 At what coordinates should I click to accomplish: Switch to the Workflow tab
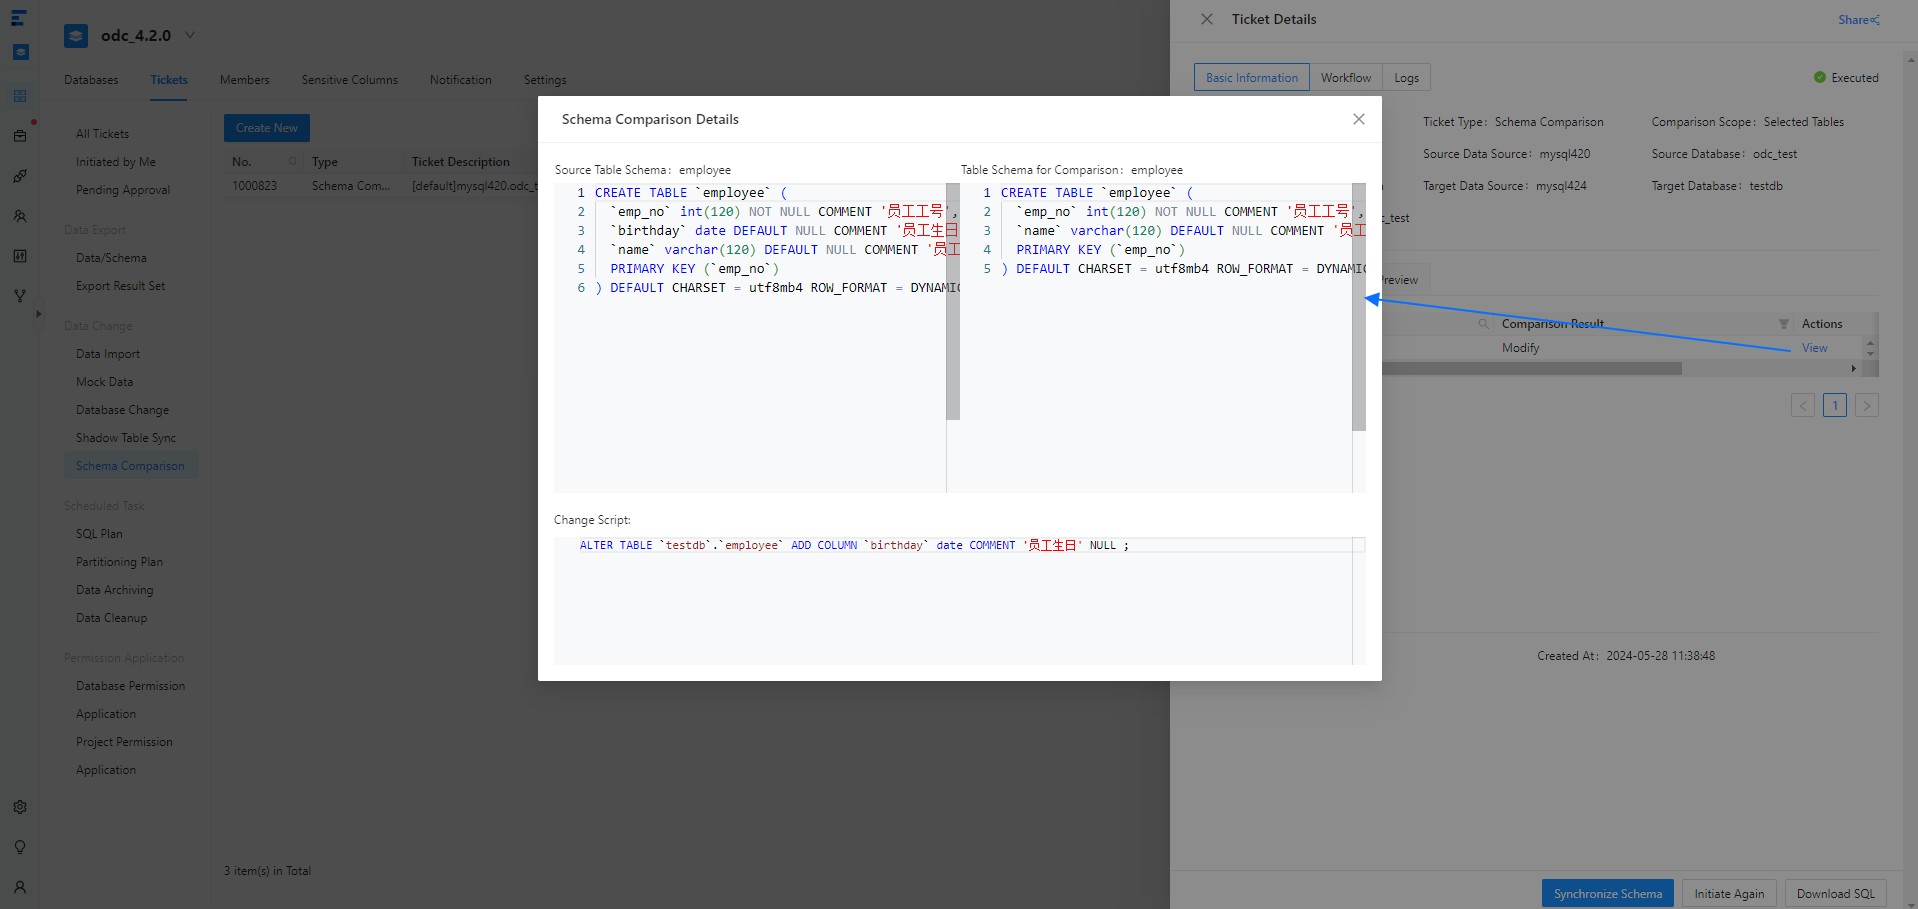coord(1345,78)
